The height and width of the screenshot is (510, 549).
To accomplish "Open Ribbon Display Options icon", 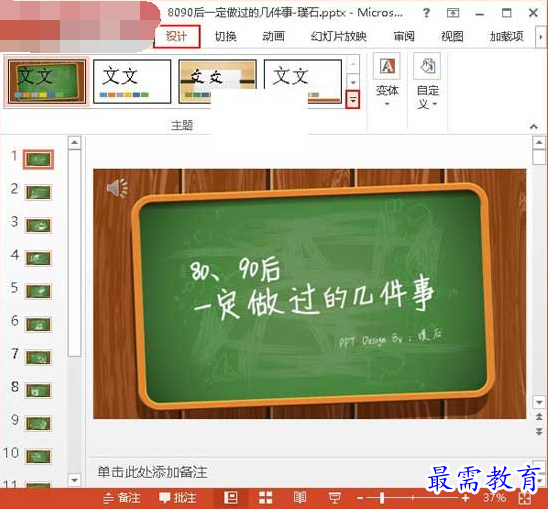I will (453, 13).
